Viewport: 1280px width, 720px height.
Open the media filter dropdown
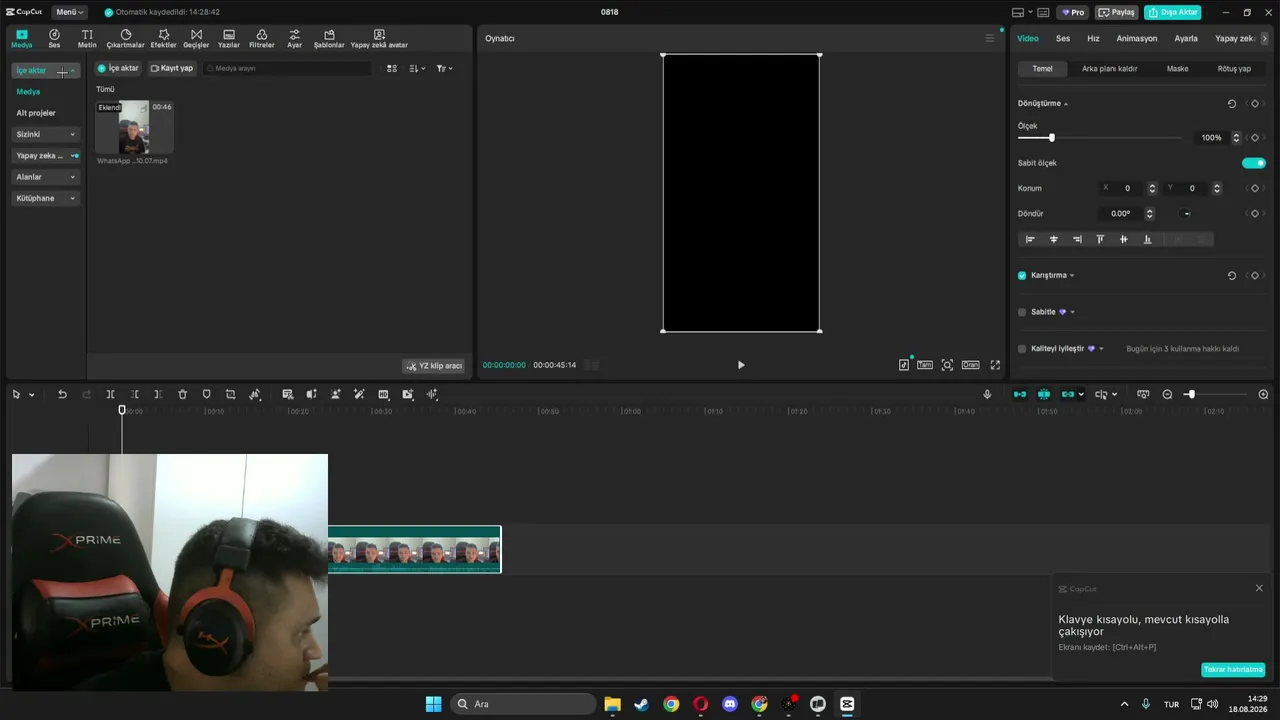click(444, 68)
